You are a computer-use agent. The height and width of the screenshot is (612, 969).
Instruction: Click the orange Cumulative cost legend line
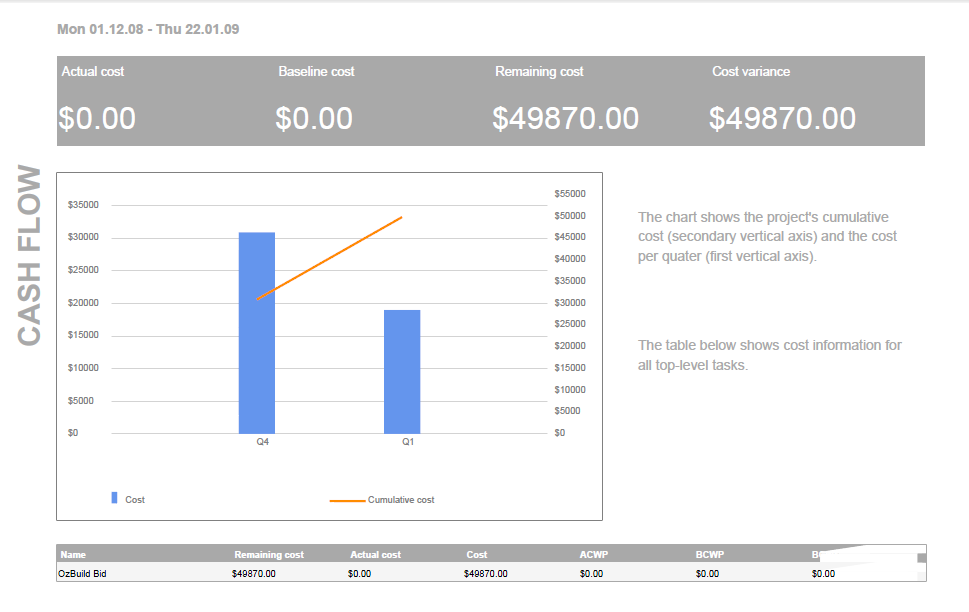347,500
